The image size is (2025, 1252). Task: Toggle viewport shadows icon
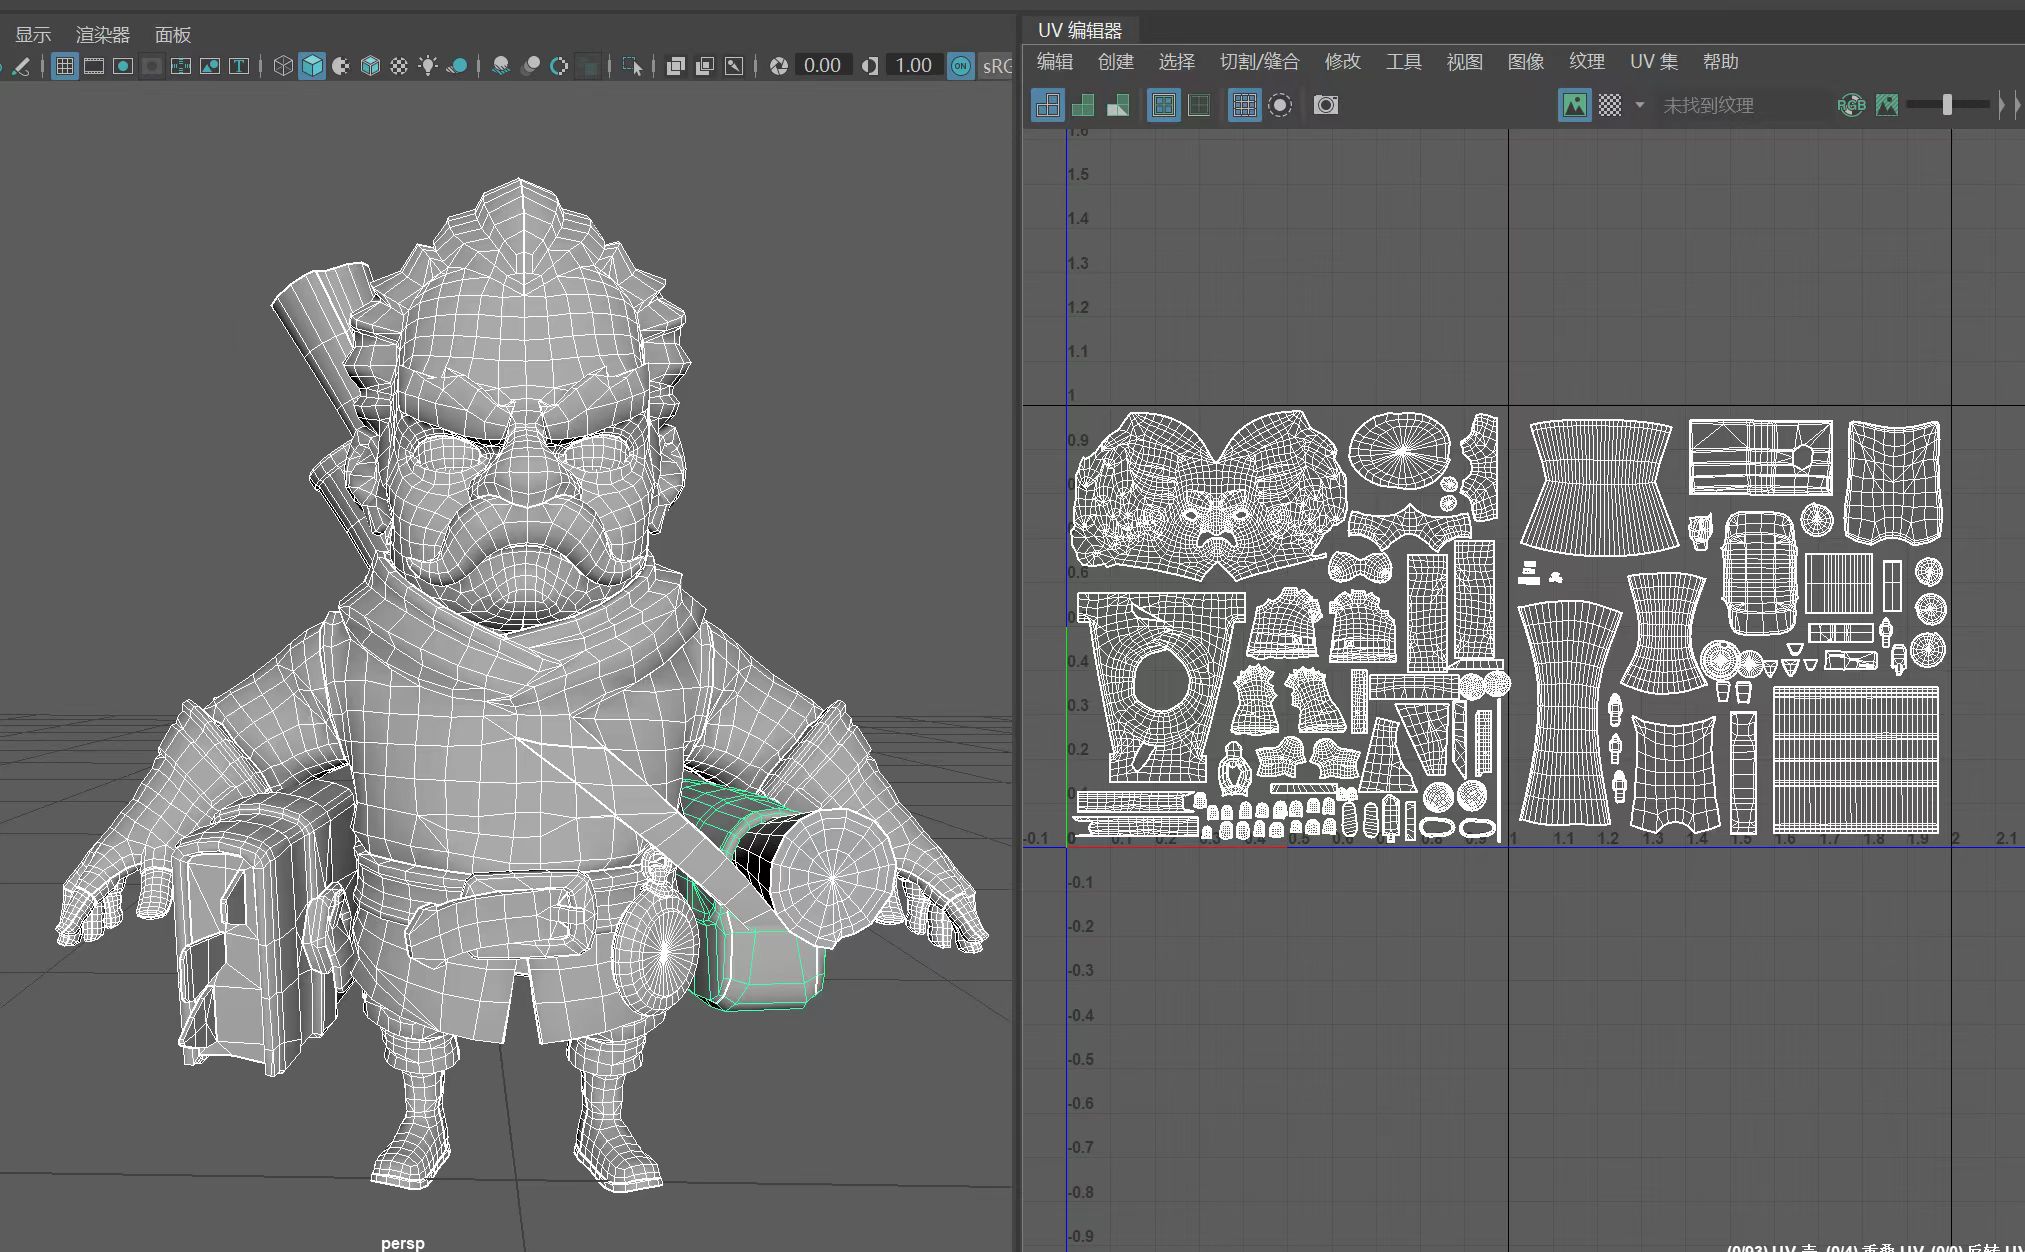tap(457, 66)
